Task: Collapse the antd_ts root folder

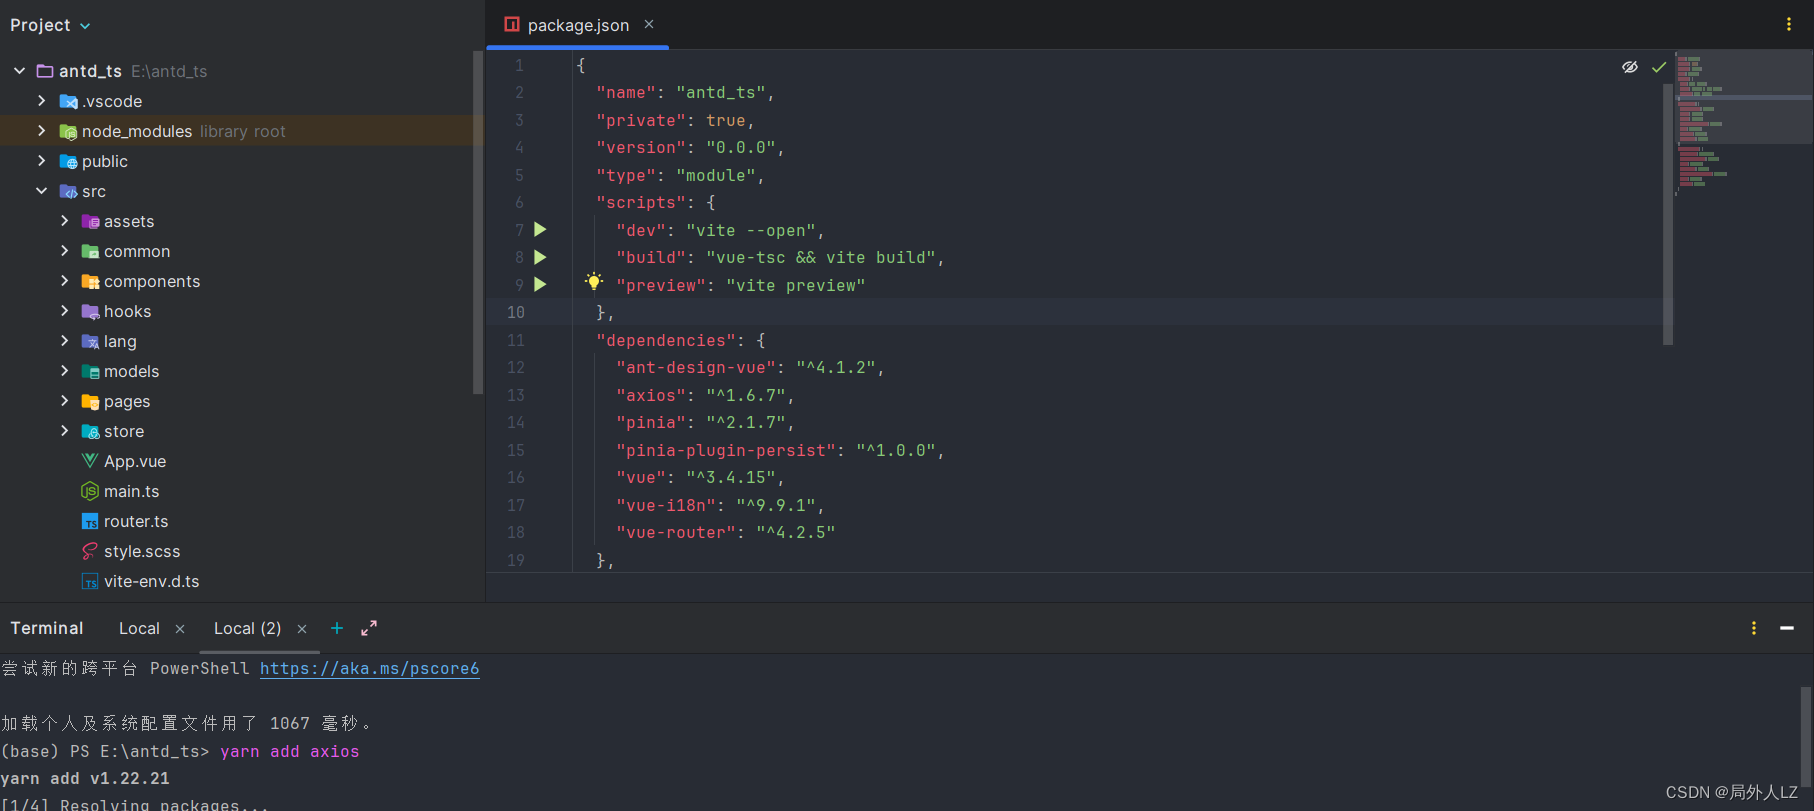Action: [x=19, y=71]
